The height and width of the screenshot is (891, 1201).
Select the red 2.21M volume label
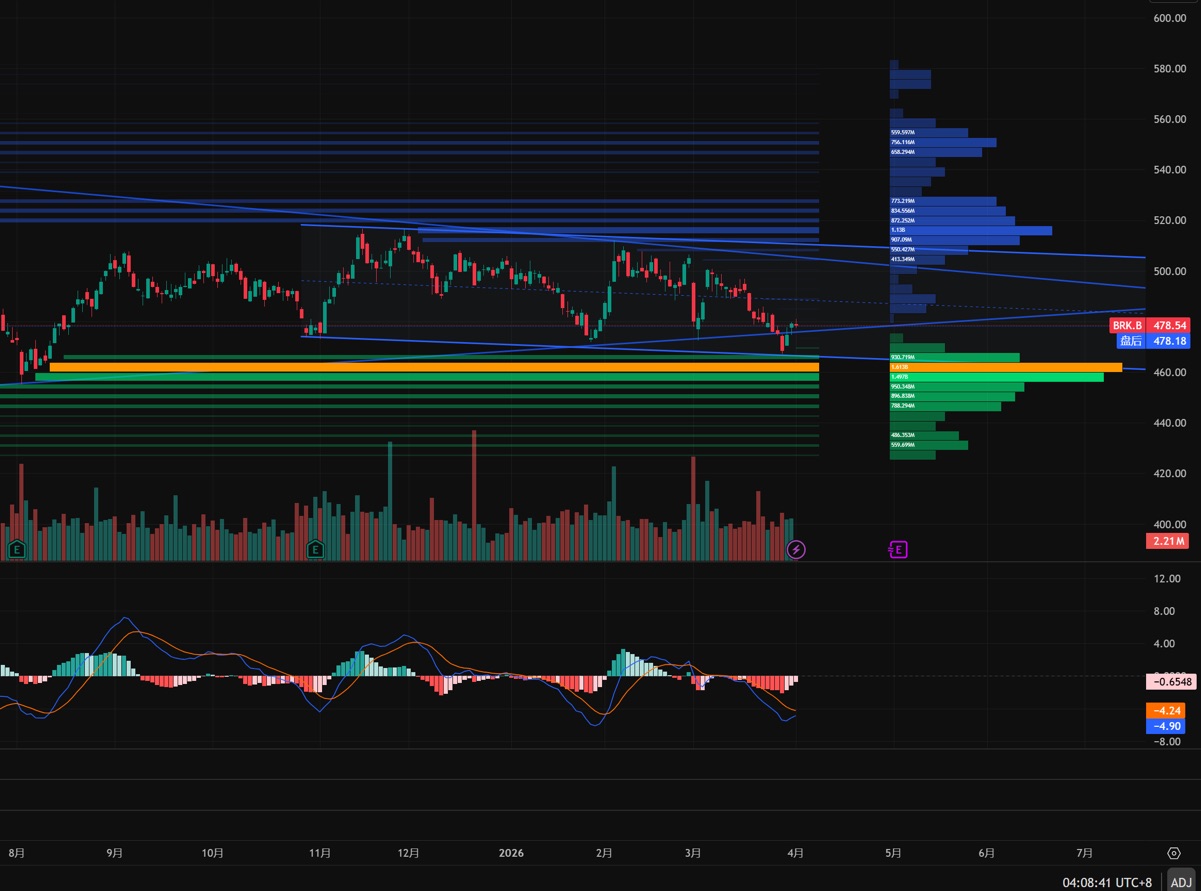coord(1167,541)
